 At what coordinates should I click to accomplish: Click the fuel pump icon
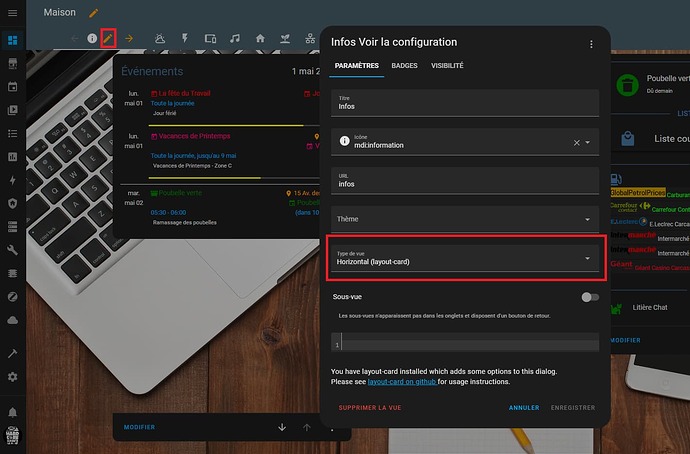(616, 179)
